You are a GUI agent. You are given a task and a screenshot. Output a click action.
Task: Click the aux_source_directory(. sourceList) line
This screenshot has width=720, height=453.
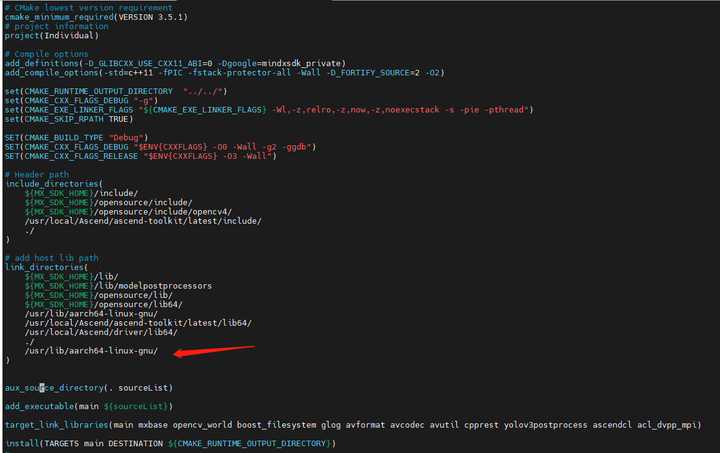(89, 388)
